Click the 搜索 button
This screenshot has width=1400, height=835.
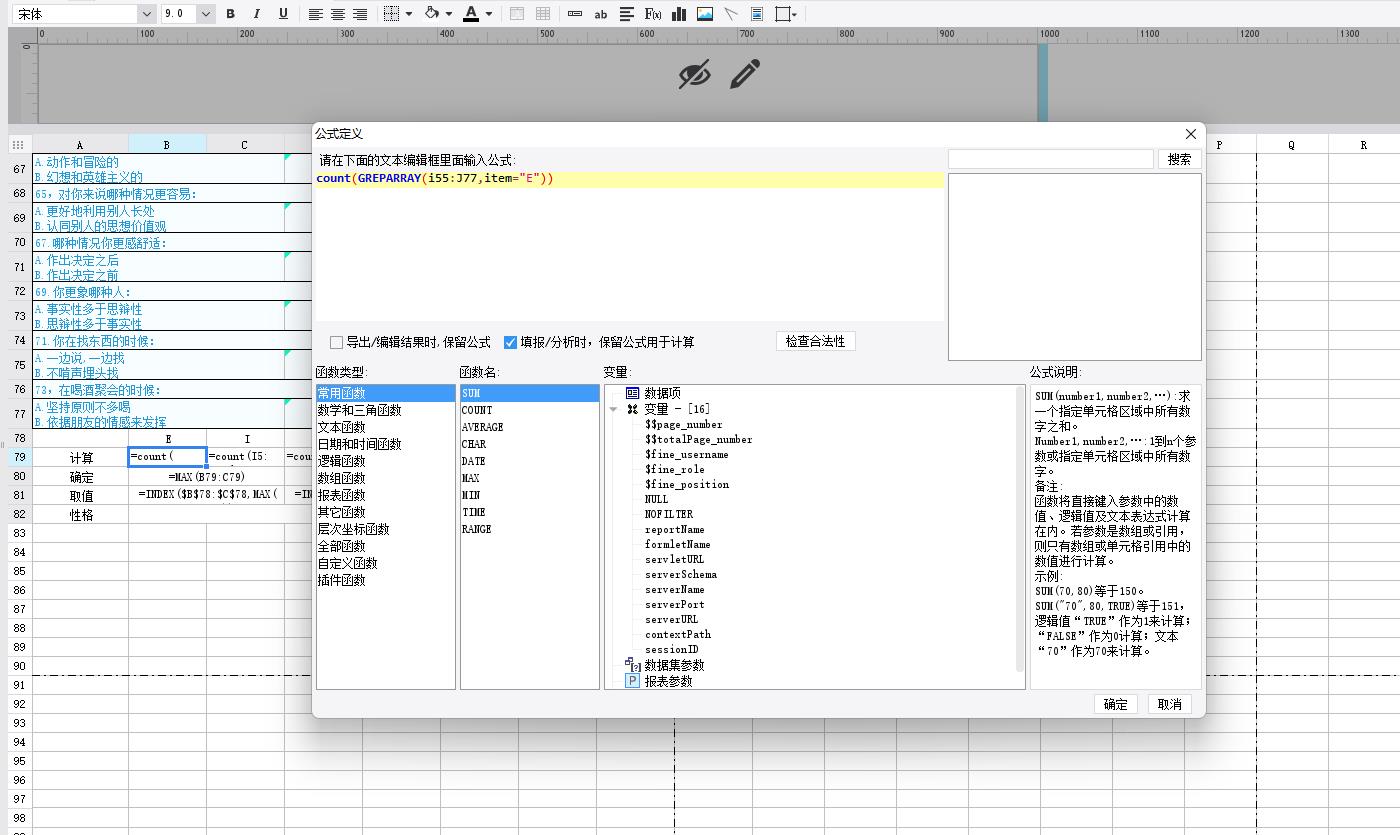point(1180,159)
